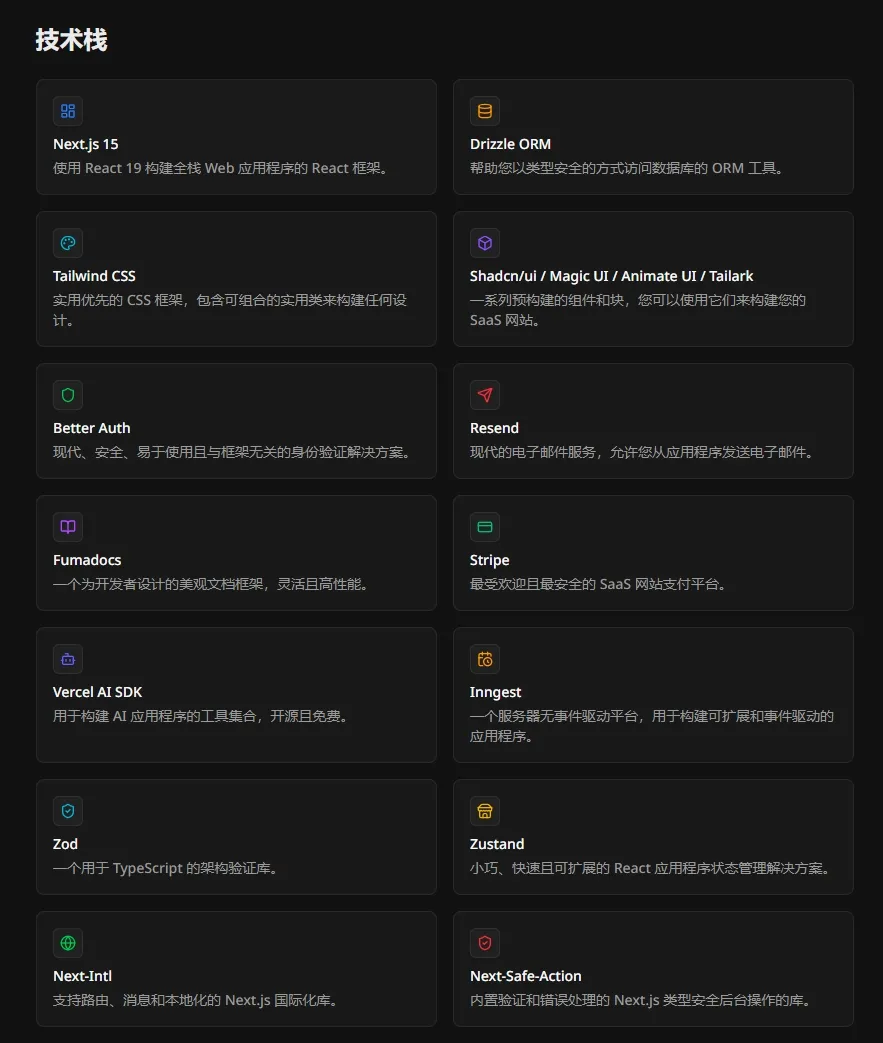883x1043 pixels.
Task: Click the Zustand store icon
Action: coord(484,811)
